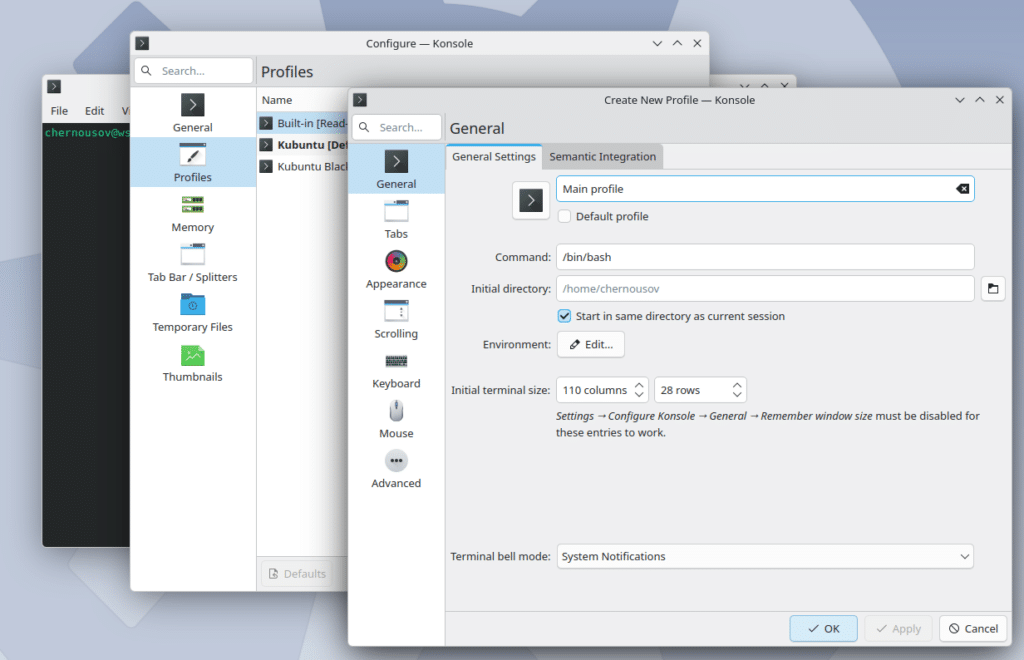Edit the environment variables

pos(590,345)
